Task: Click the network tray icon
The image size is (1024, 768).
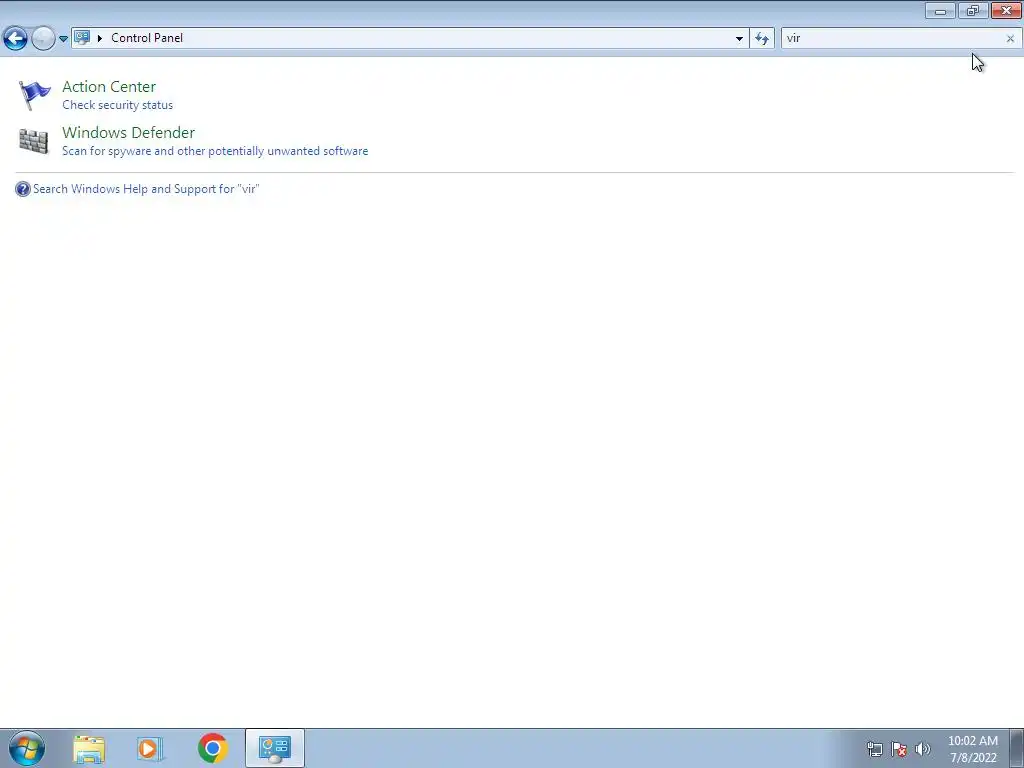Action: click(874, 749)
